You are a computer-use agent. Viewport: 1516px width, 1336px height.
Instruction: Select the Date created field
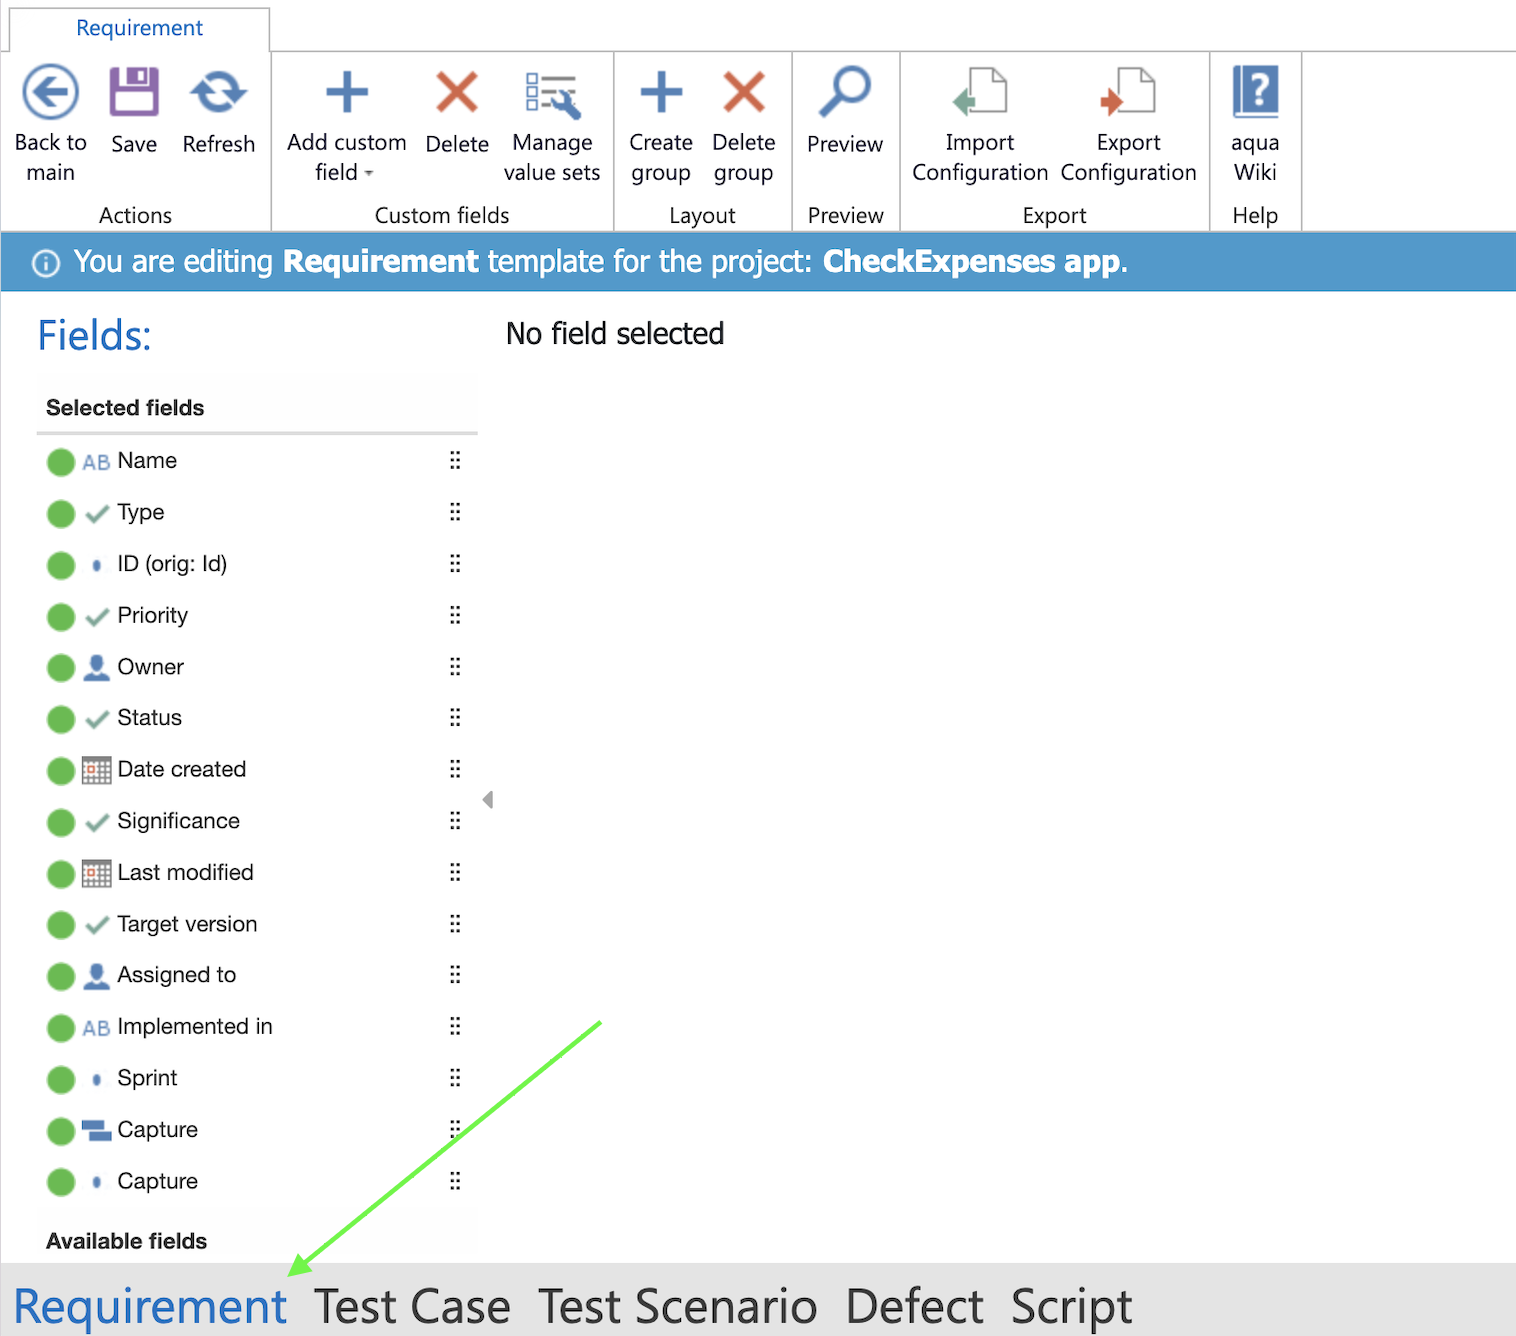point(181,769)
